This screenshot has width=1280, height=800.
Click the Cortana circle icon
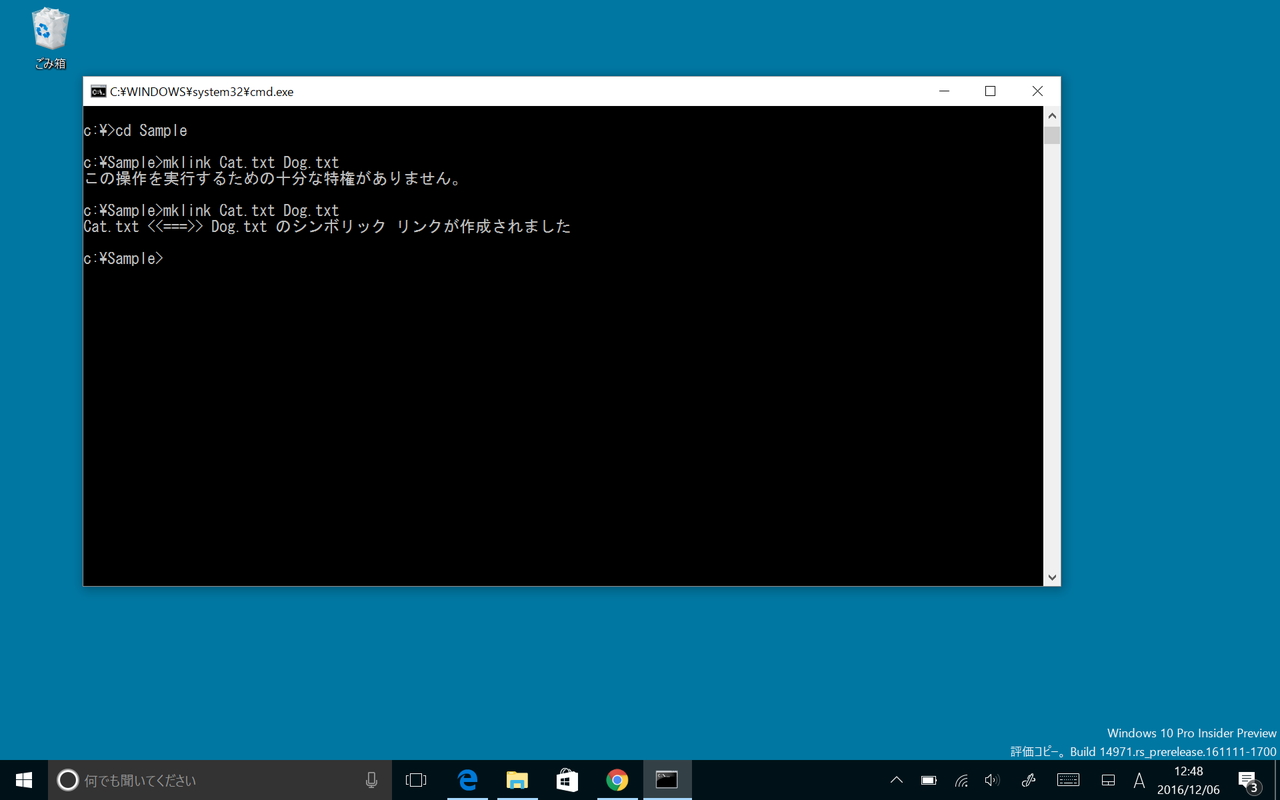(x=67, y=780)
